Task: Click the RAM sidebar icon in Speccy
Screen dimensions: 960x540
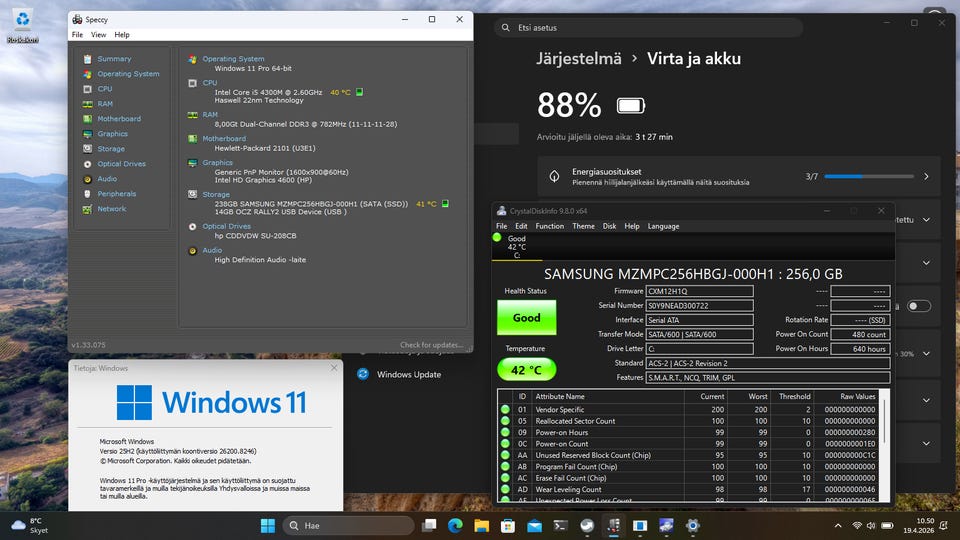Action: coord(88,104)
